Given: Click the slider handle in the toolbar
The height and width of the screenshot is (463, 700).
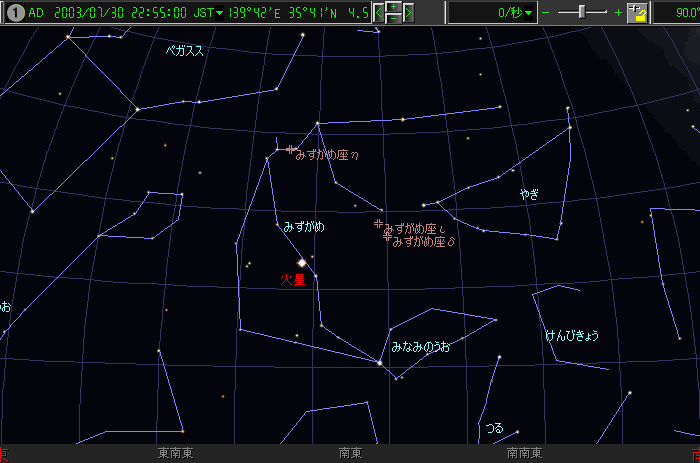Looking at the screenshot, I should 583,13.
